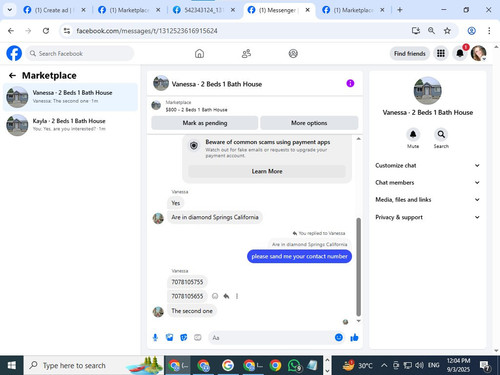Open the profile circle icon in top navigation
Screen dimensions: 500x375
pos(293,53)
